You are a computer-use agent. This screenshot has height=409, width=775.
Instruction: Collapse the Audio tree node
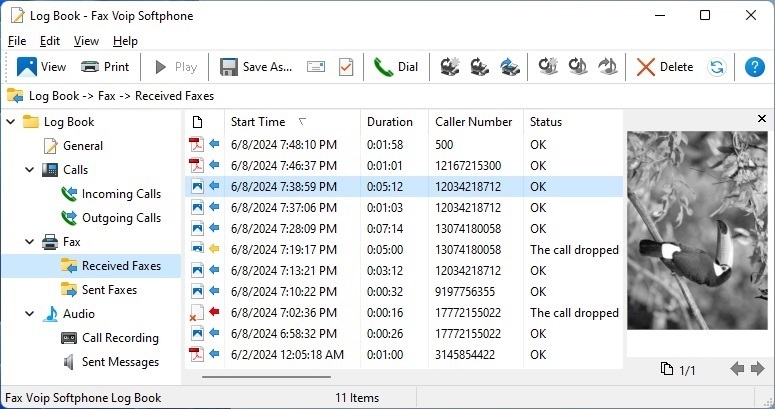click(x=30, y=314)
